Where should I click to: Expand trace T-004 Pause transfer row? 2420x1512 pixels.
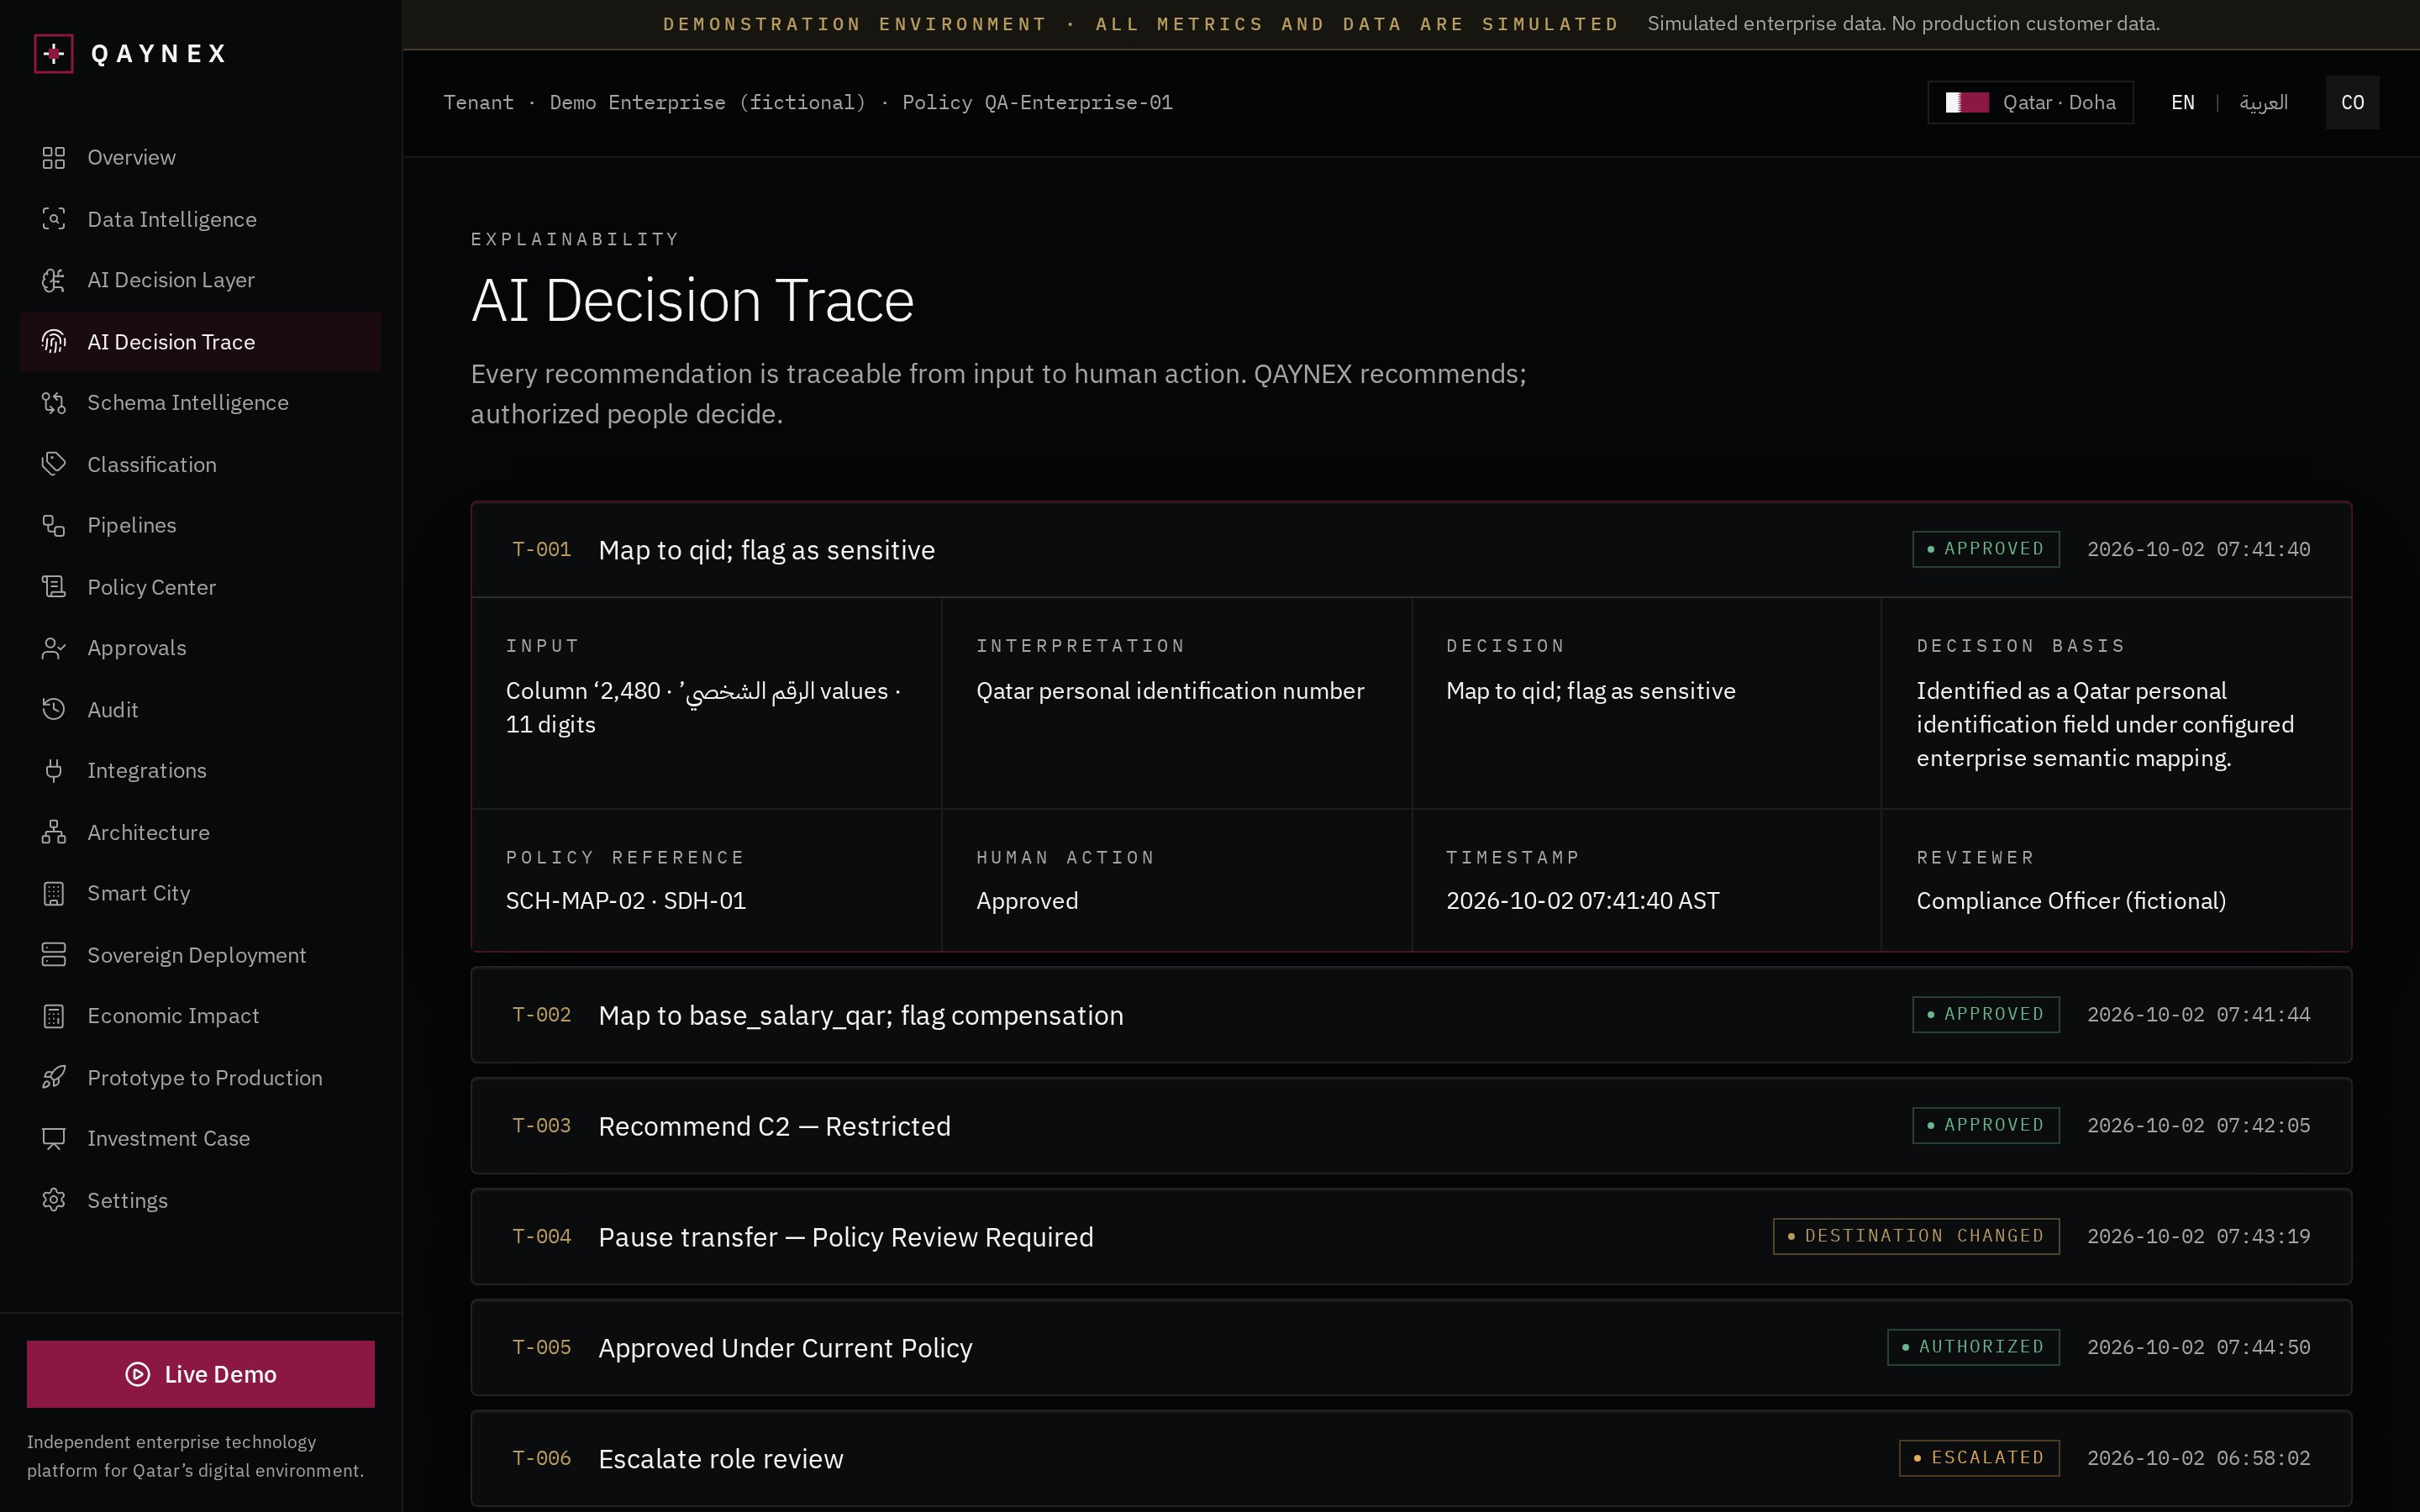[x=1411, y=1237]
